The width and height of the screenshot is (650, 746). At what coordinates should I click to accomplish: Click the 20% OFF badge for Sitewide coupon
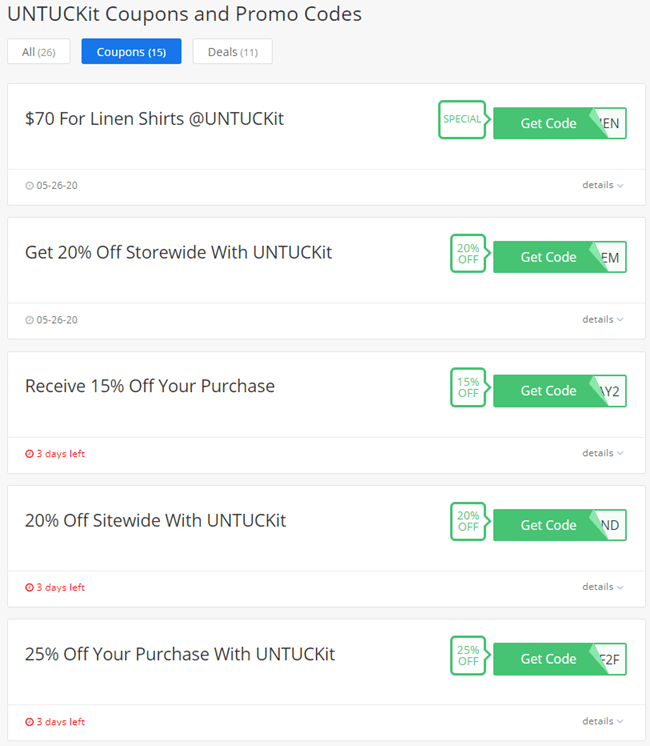(470, 521)
